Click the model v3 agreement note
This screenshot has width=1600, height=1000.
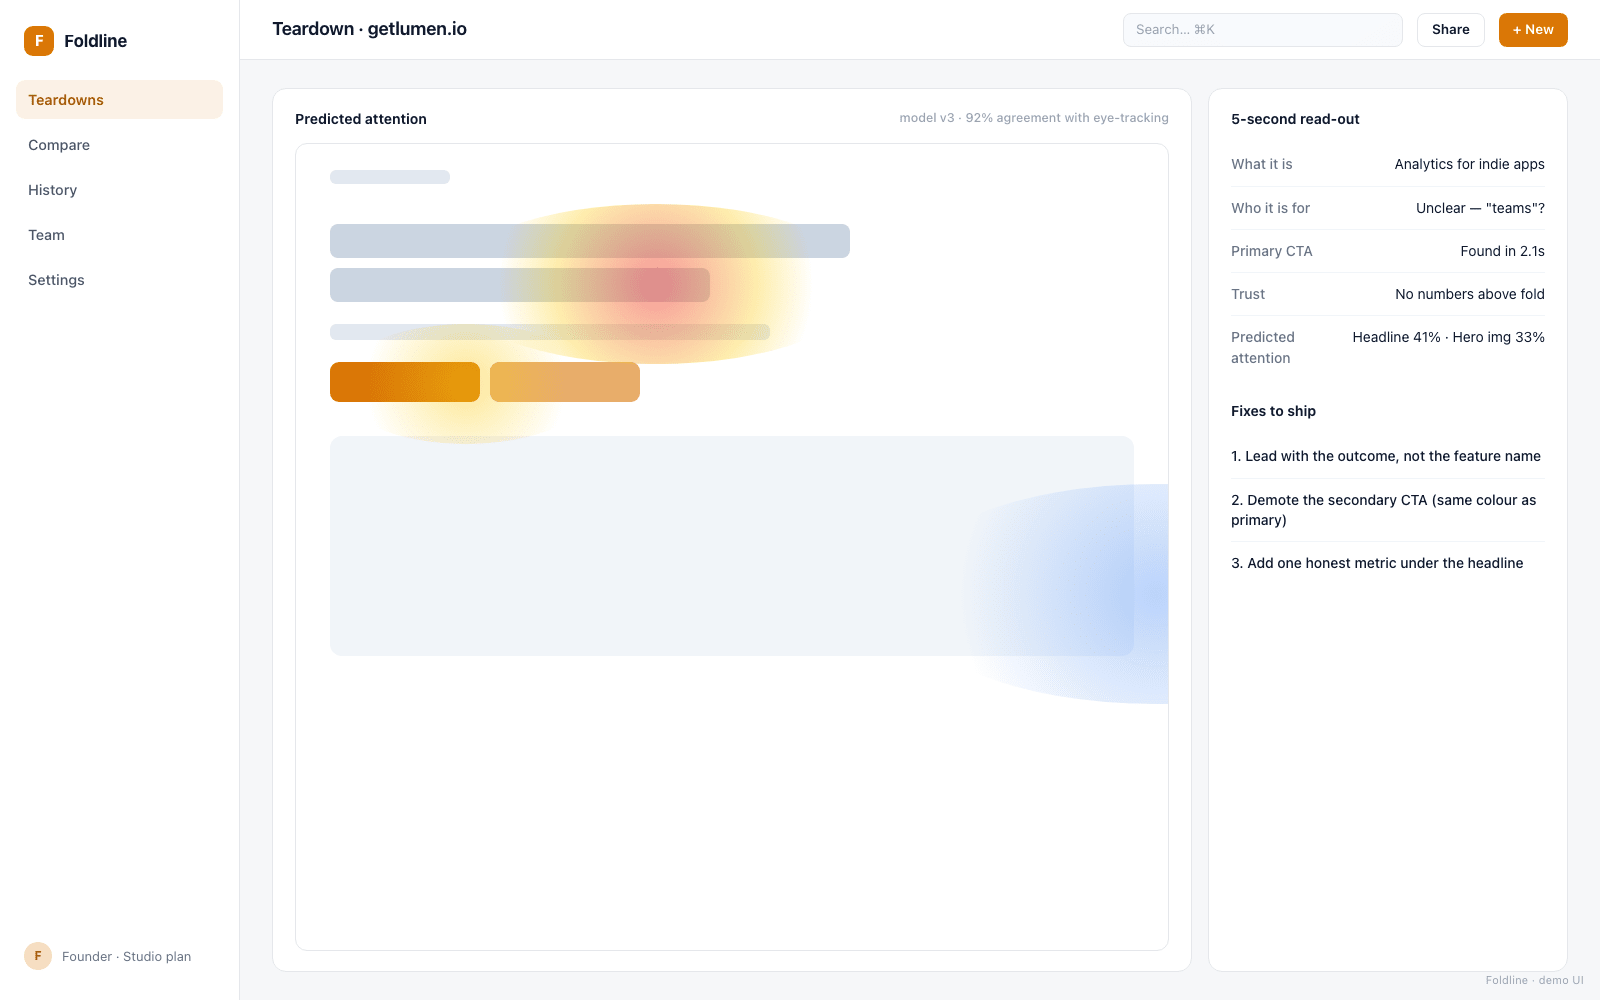coord(1033,118)
